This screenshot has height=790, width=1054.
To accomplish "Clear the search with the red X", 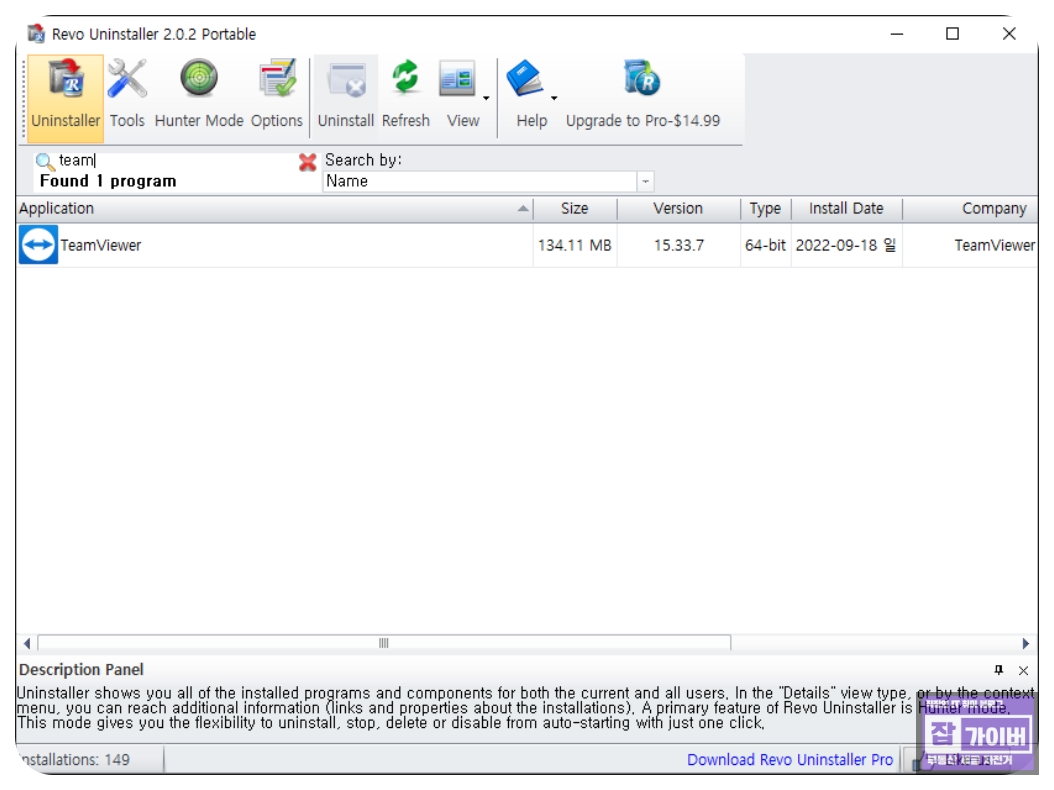I will [x=307, y=162].
